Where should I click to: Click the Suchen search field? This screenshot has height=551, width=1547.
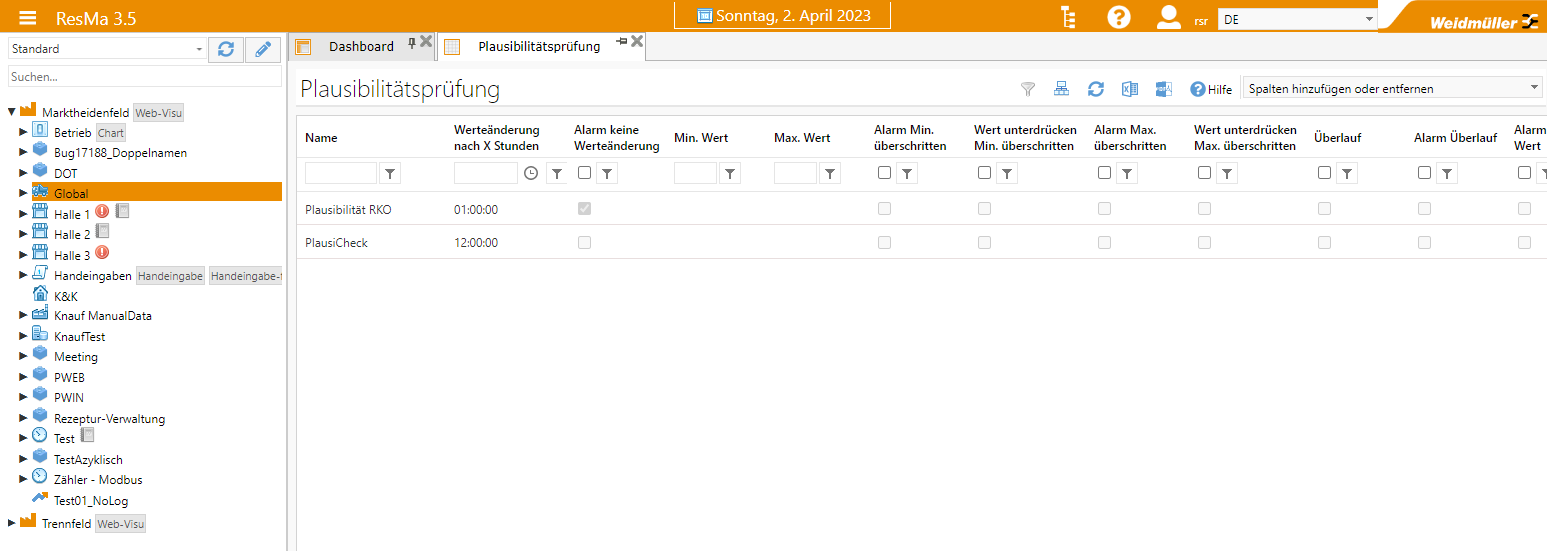144,76
